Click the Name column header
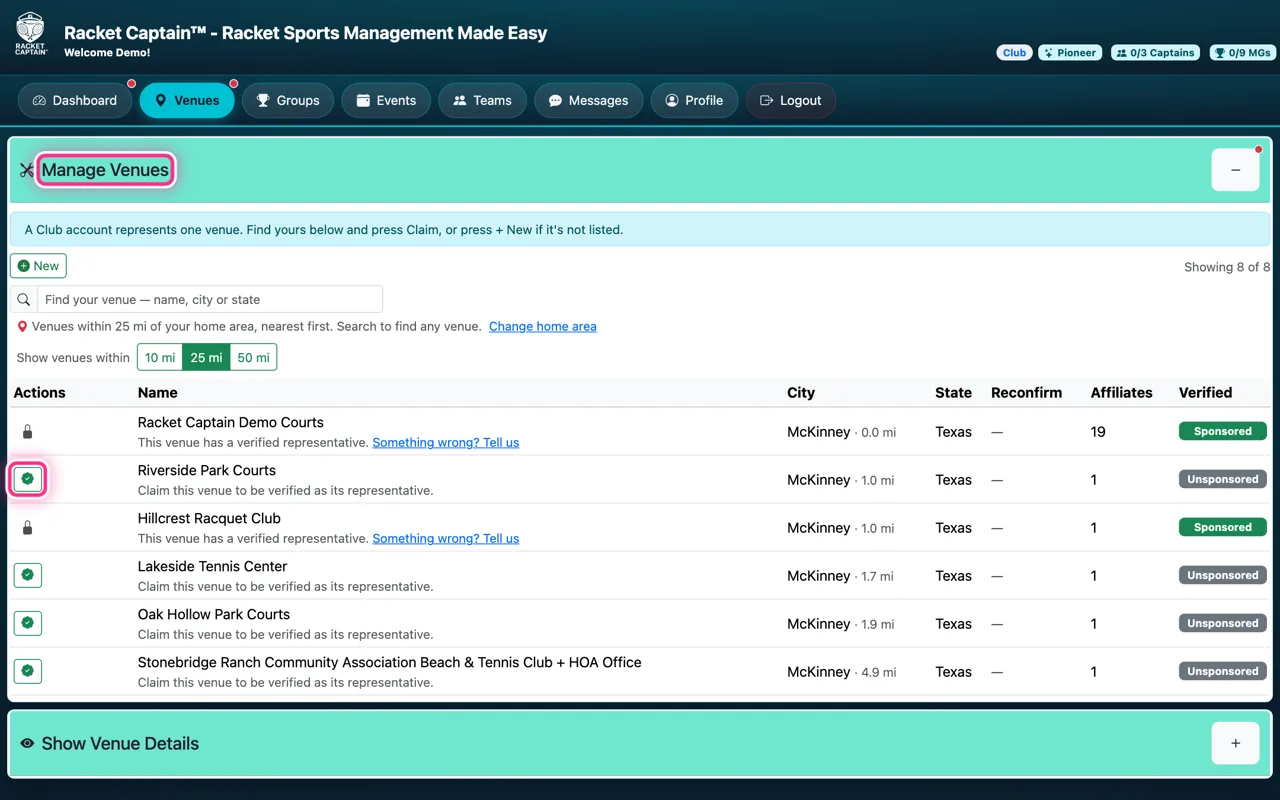 [158, 393]
